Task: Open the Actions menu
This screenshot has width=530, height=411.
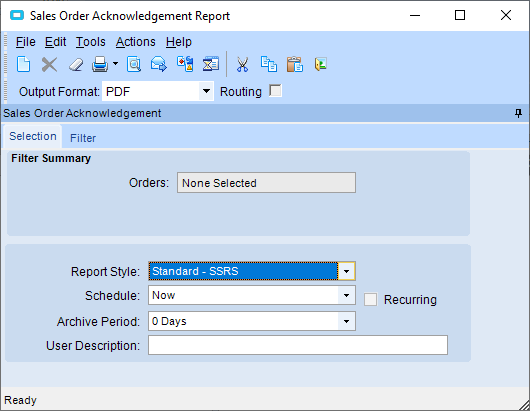Action: pyautogui.click(x=136, y=42)
